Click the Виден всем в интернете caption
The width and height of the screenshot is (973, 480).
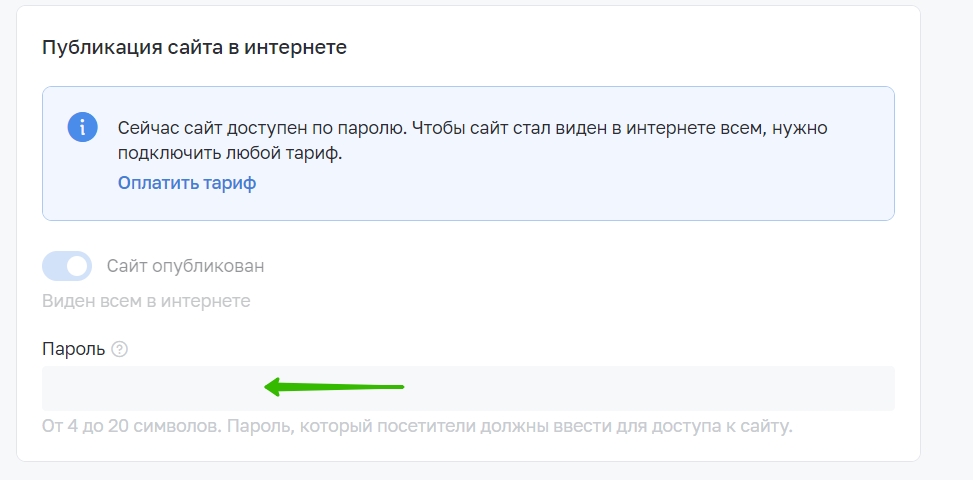click(146, 301)
